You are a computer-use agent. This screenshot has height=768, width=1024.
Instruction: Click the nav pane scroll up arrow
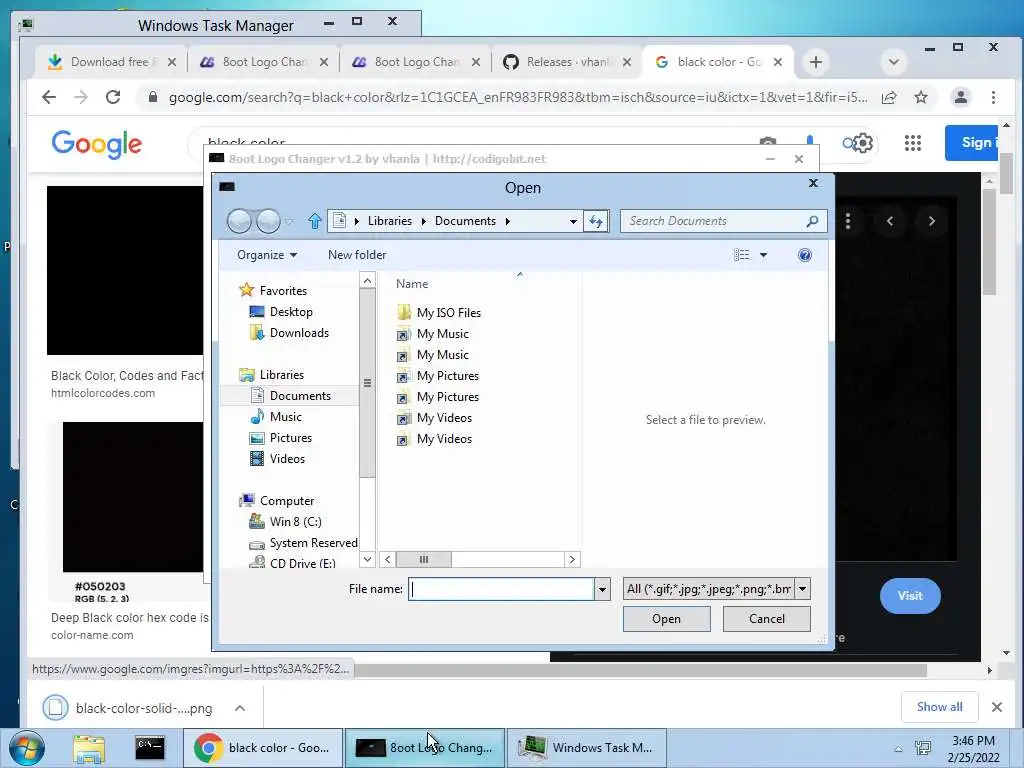point(368,281)
